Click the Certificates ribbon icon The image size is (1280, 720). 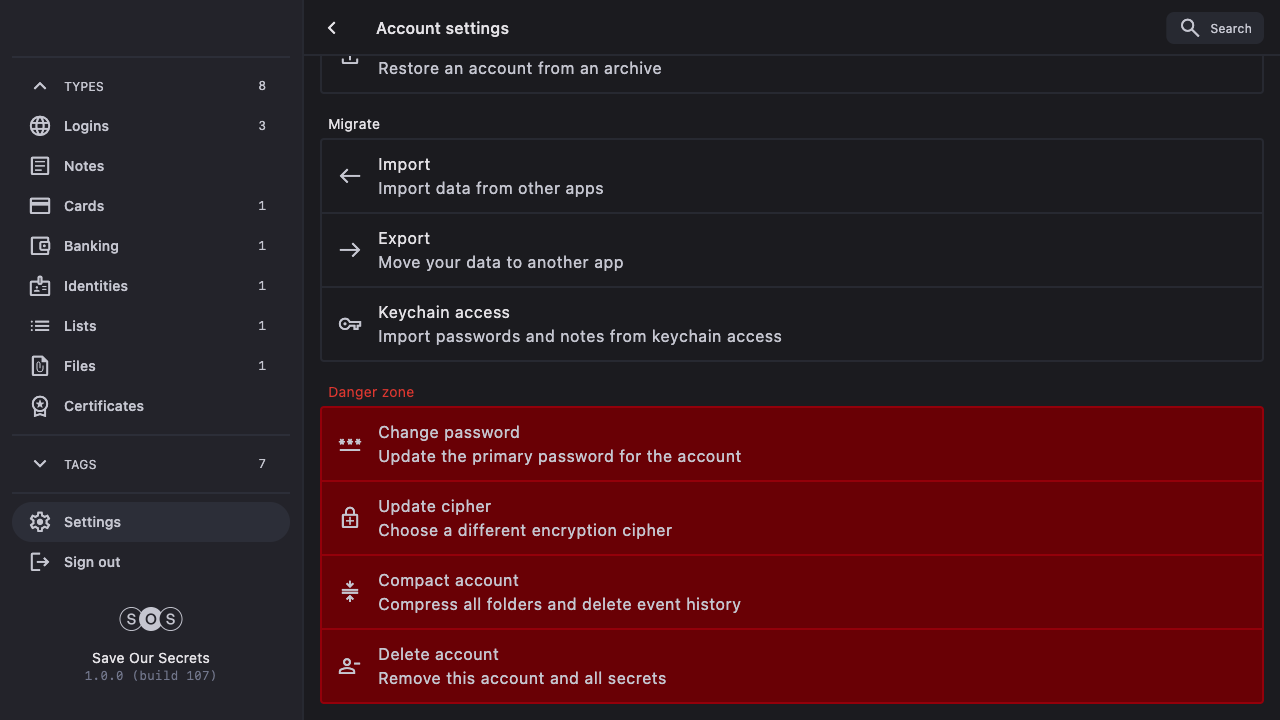coord(40,406)
